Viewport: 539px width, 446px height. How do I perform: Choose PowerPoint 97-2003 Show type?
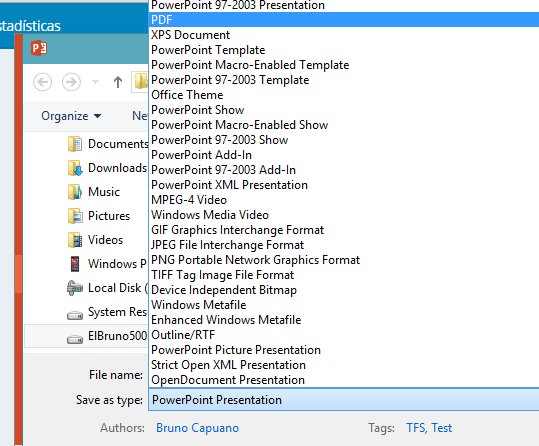coord(344,140)
